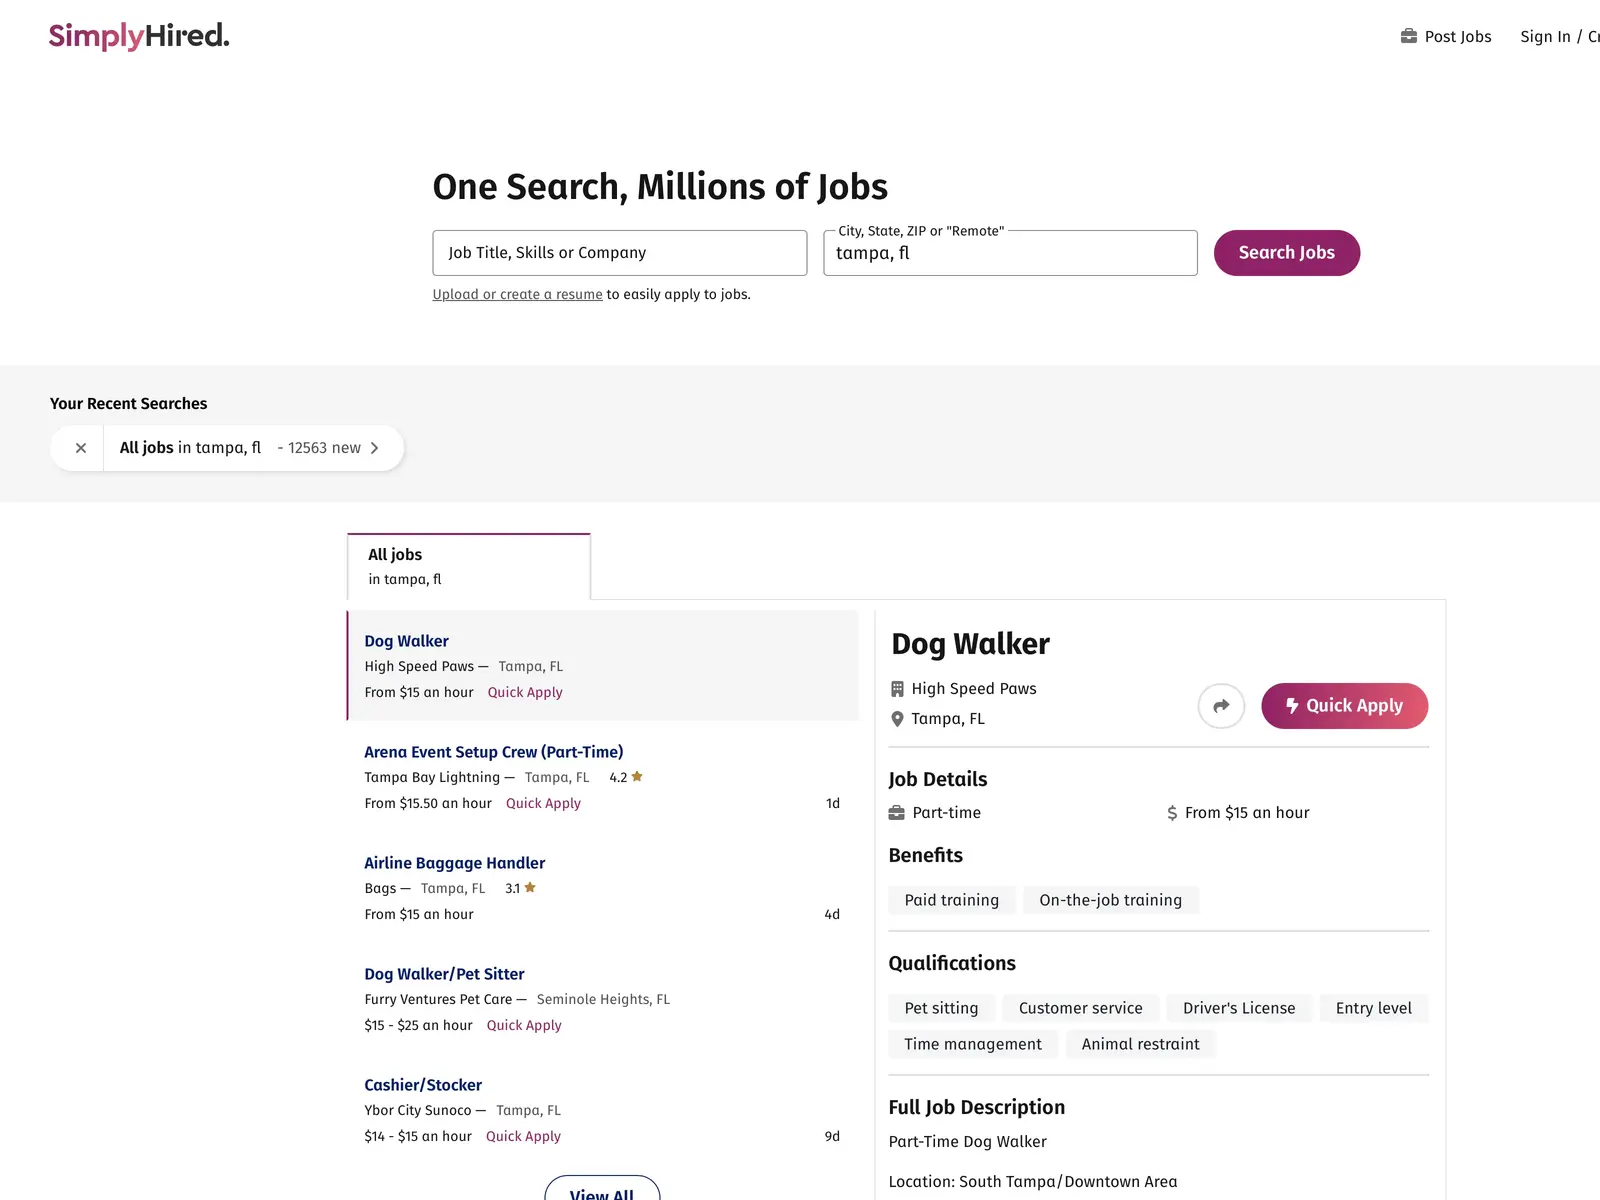Click the briefcase icon beside Post Jobs

1409,36
